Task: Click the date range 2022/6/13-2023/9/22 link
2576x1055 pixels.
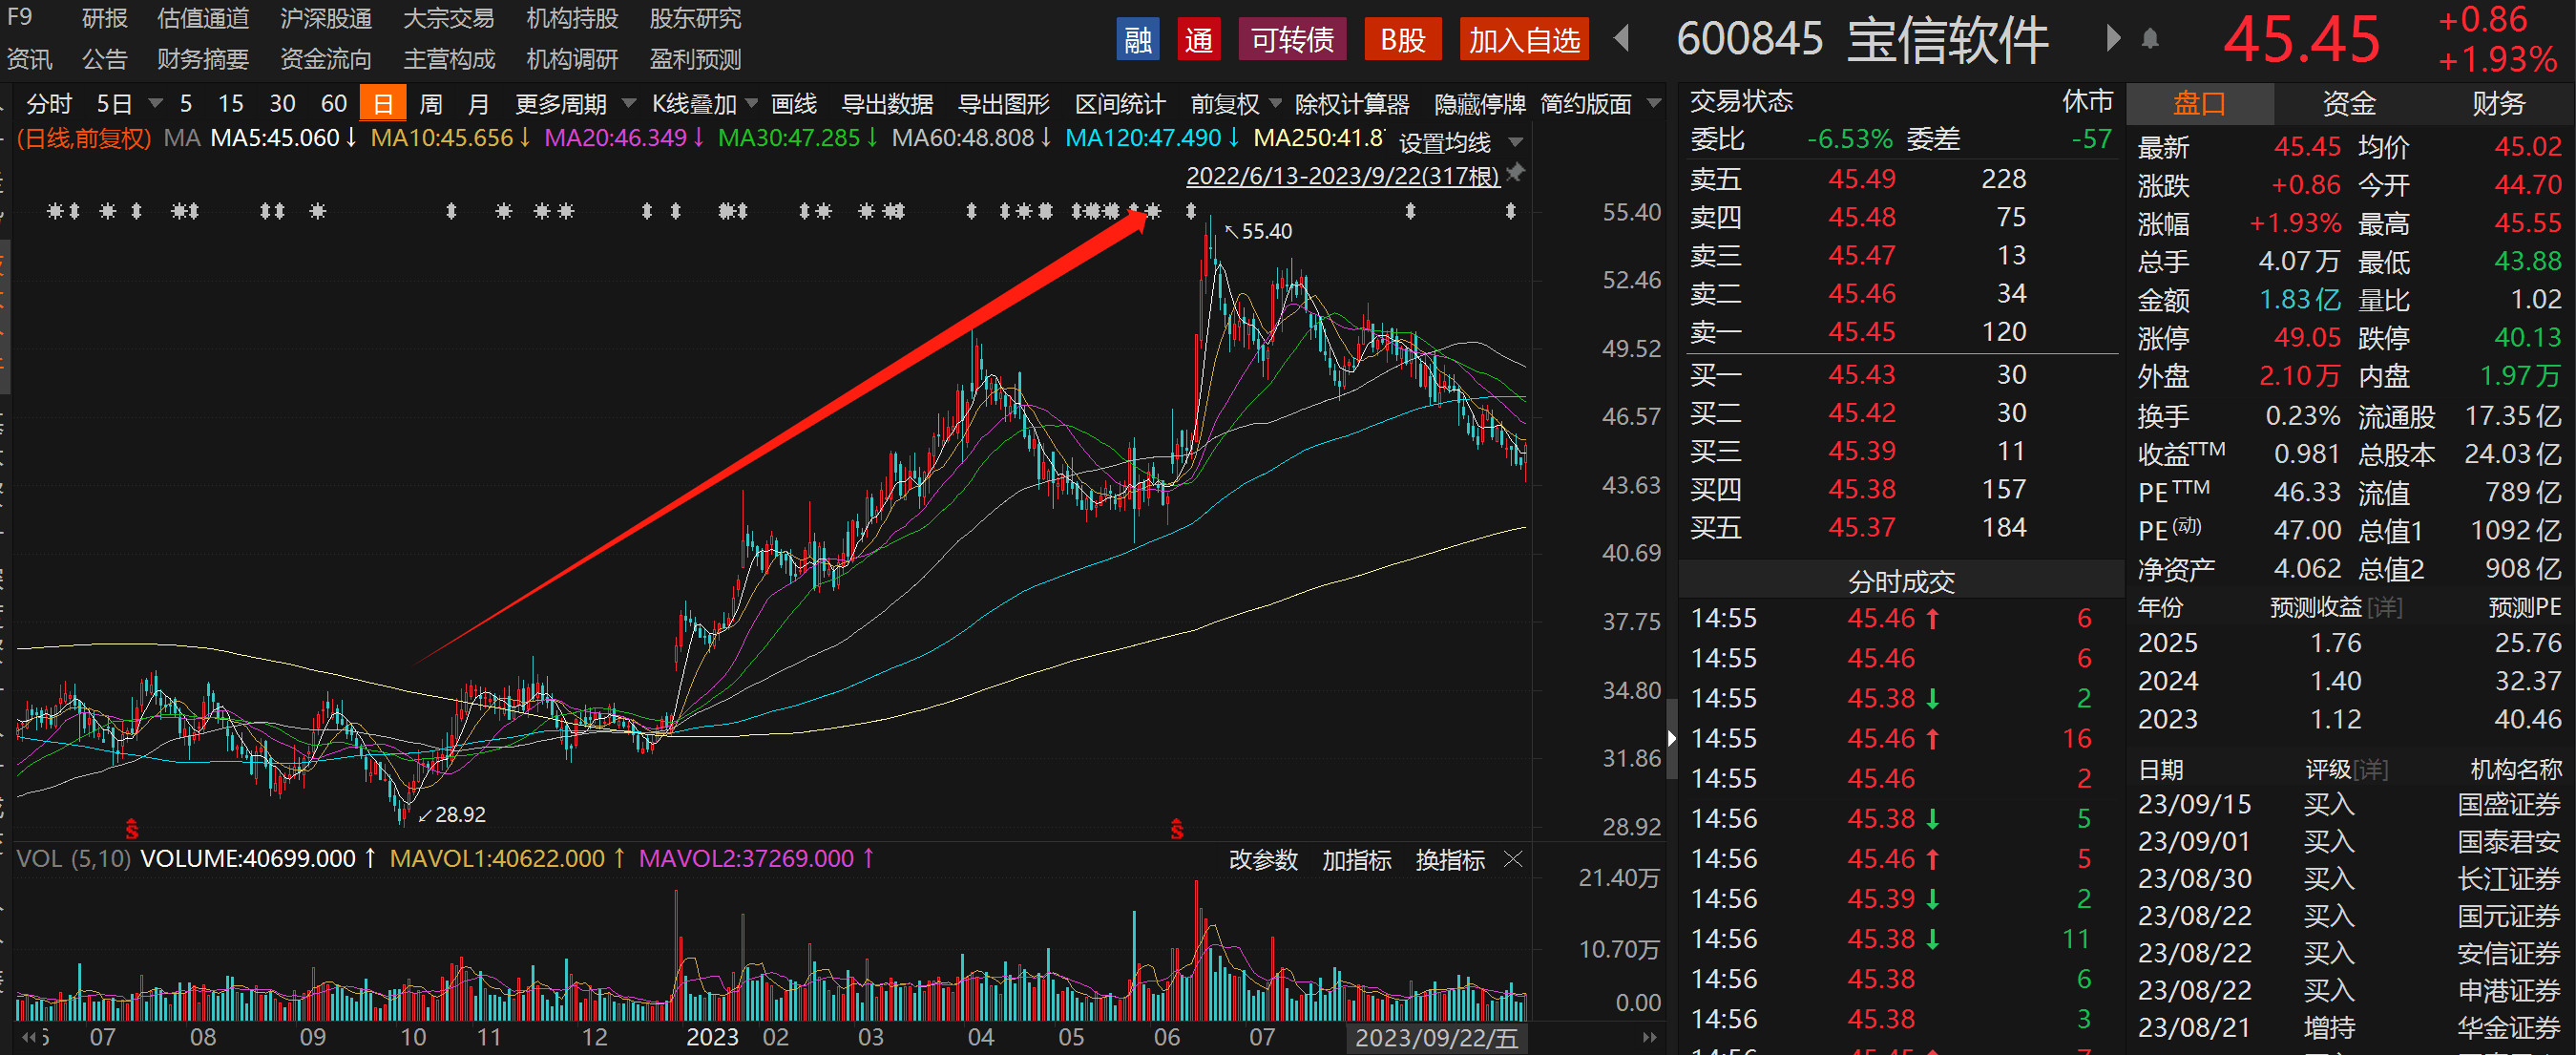Action: pyautogui.click(x=1342, y=176)
